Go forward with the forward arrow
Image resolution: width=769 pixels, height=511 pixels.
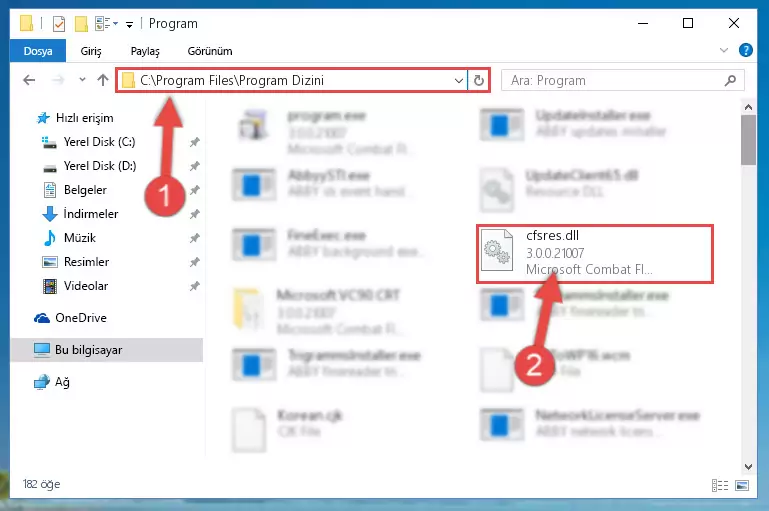click(x=58, y=80)
